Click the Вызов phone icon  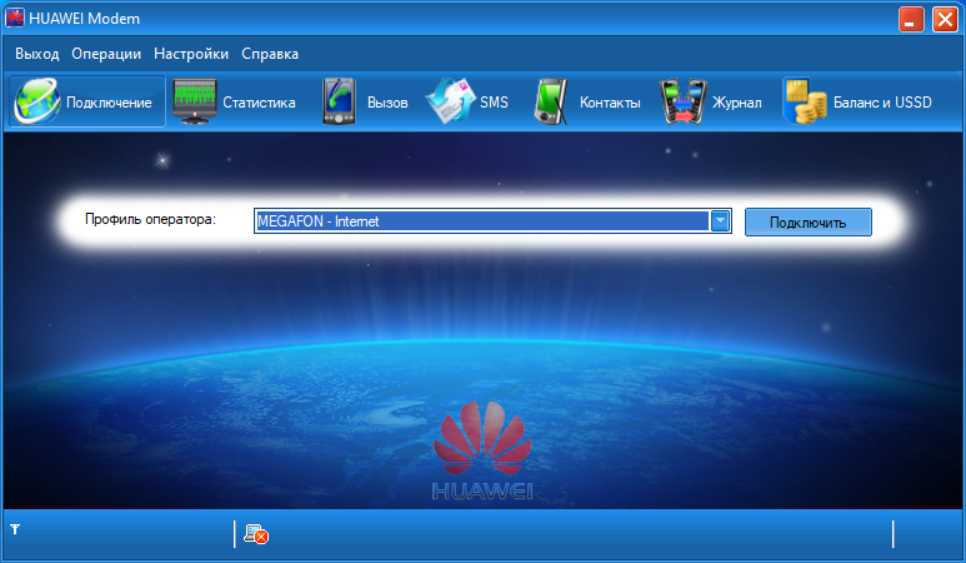pos(338,102)
